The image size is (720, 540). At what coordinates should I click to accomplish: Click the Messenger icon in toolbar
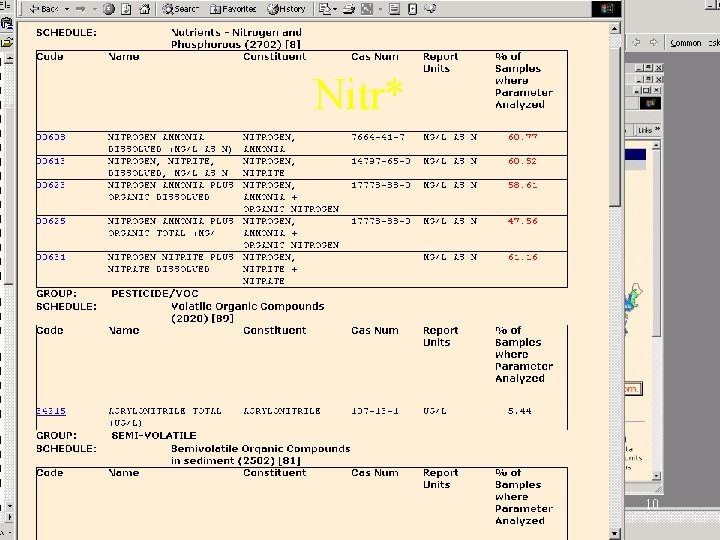coord(430,9)
